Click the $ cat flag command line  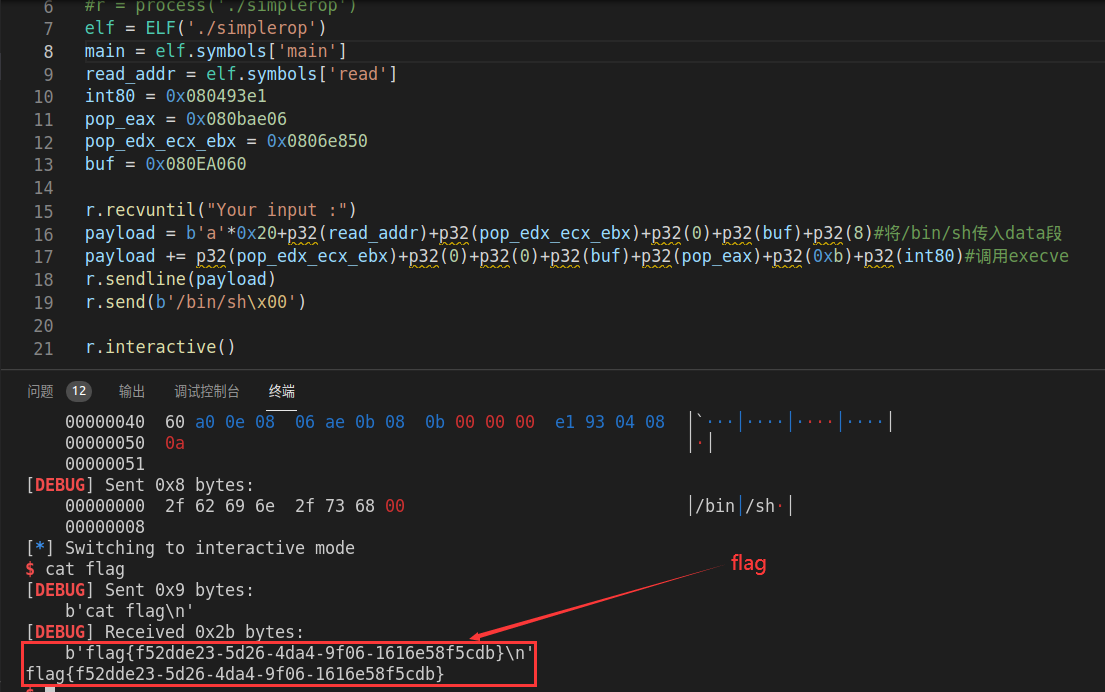[75, 569]
